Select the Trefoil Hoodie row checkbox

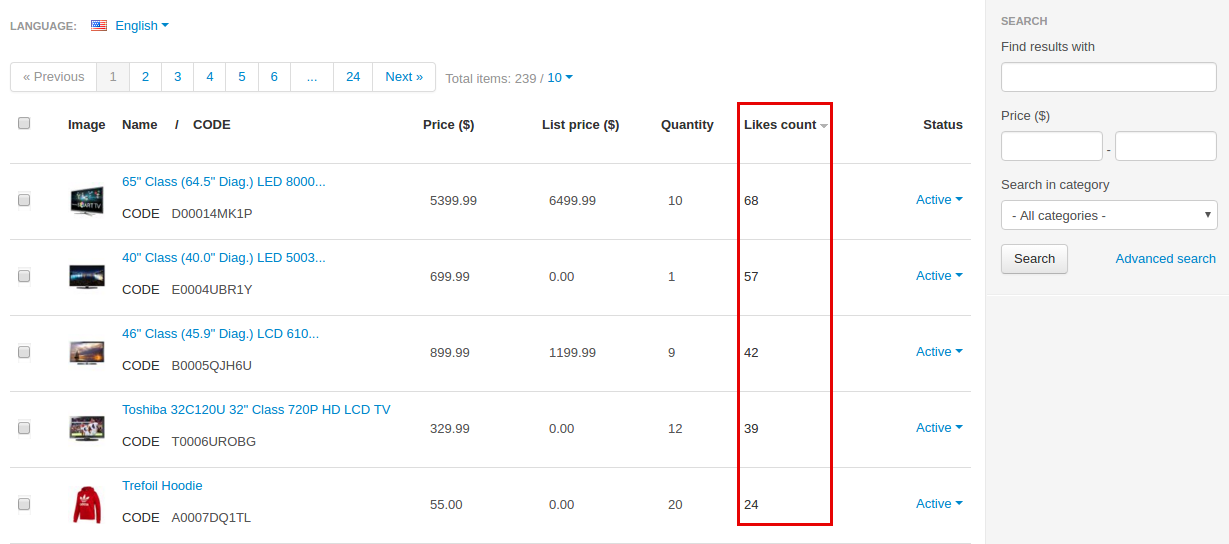coord(24,504)
